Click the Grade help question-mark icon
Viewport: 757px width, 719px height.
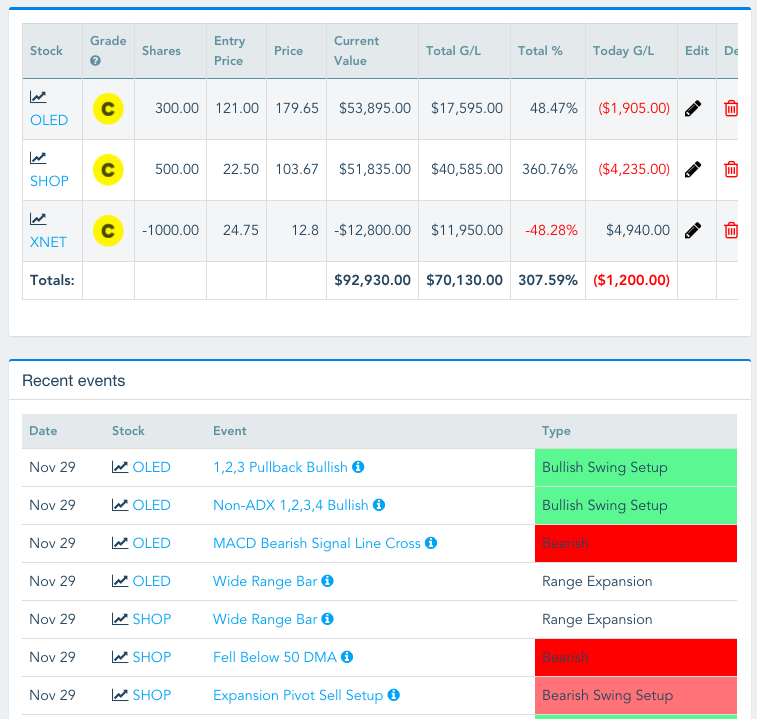click(x=96, y=61)
